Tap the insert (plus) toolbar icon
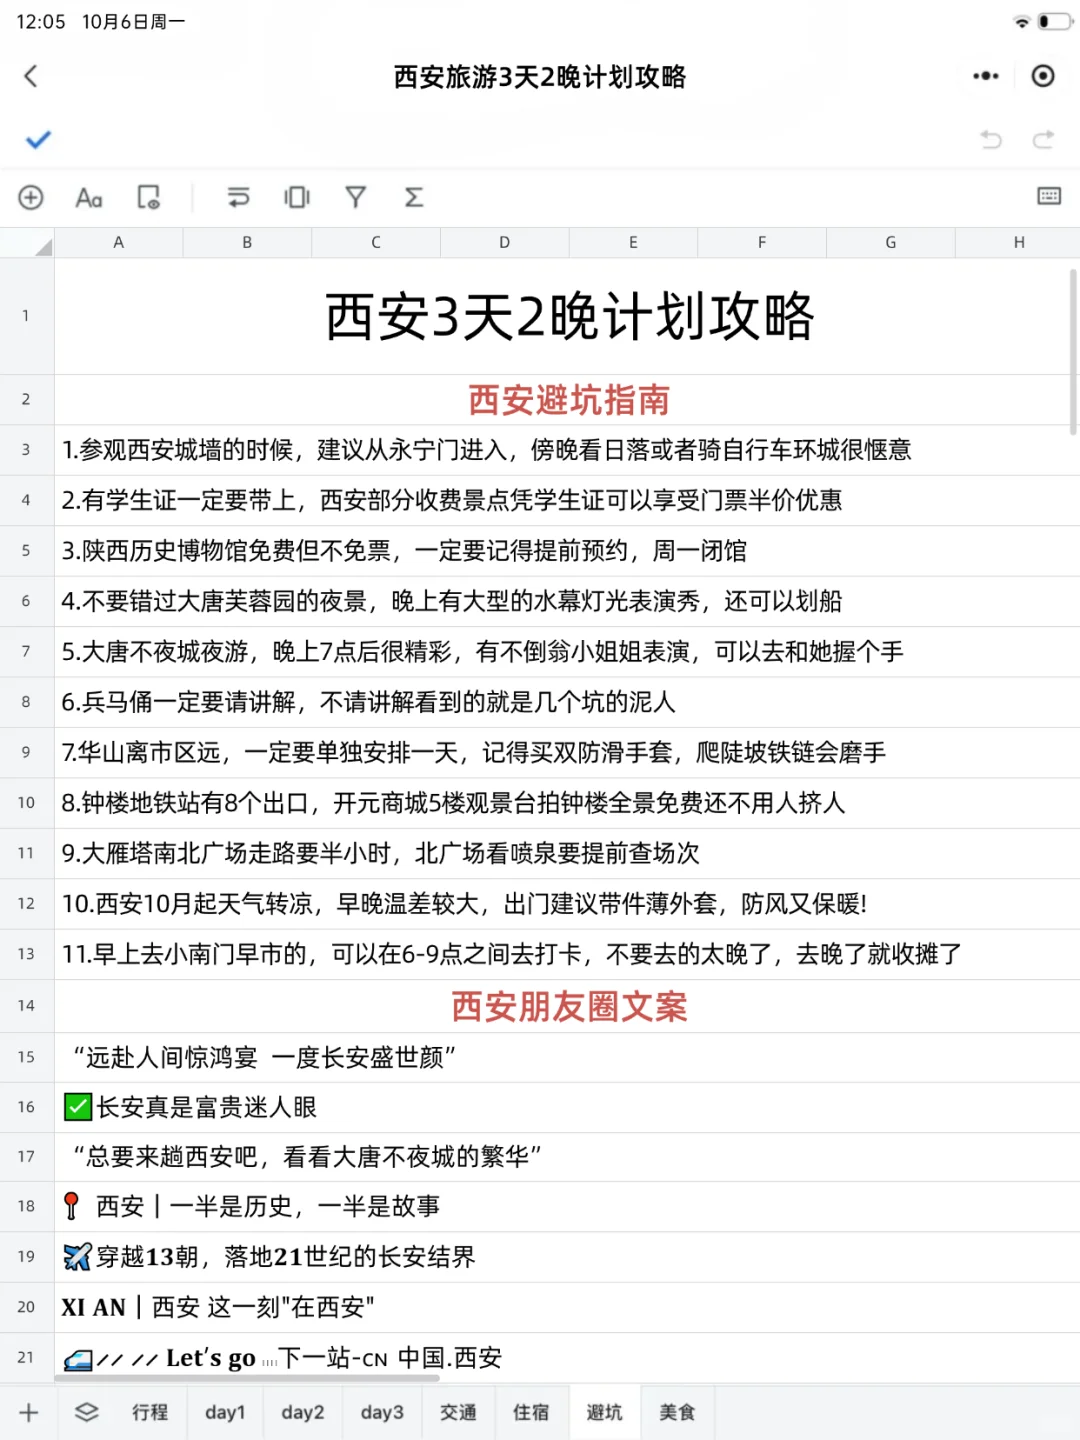The height and width of the screenshot is (1440, 1080). pyautogui.click(x=30, y=198)
